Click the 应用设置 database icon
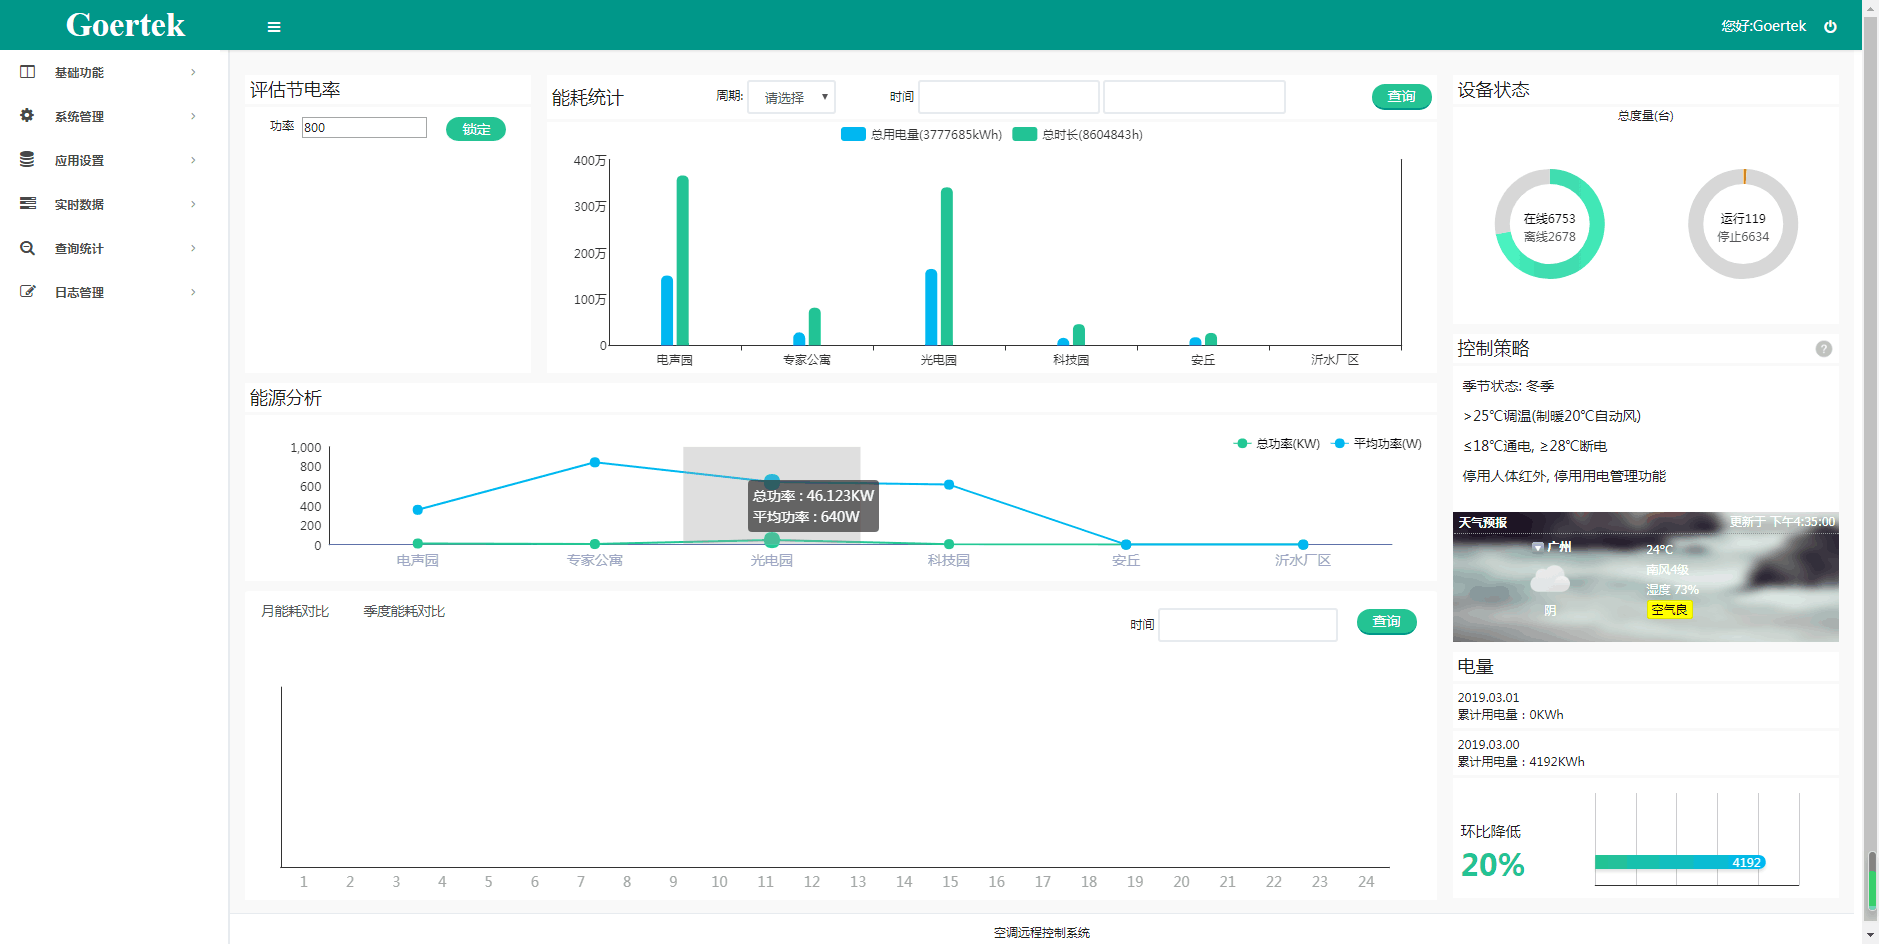 coord(27,160)
